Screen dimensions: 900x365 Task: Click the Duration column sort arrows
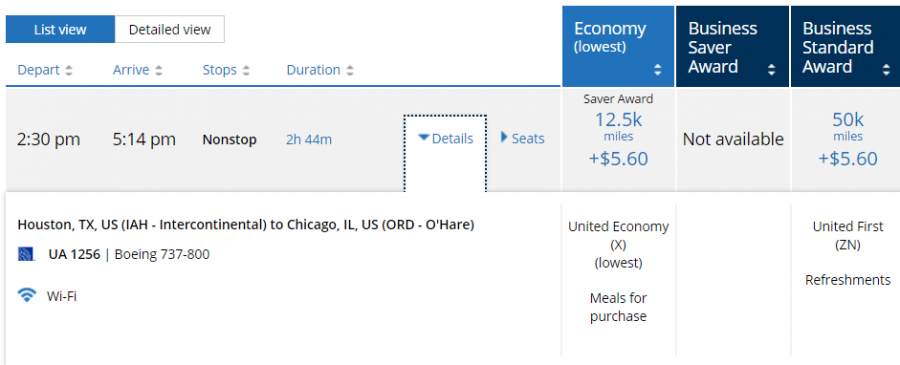click(350, 71)
